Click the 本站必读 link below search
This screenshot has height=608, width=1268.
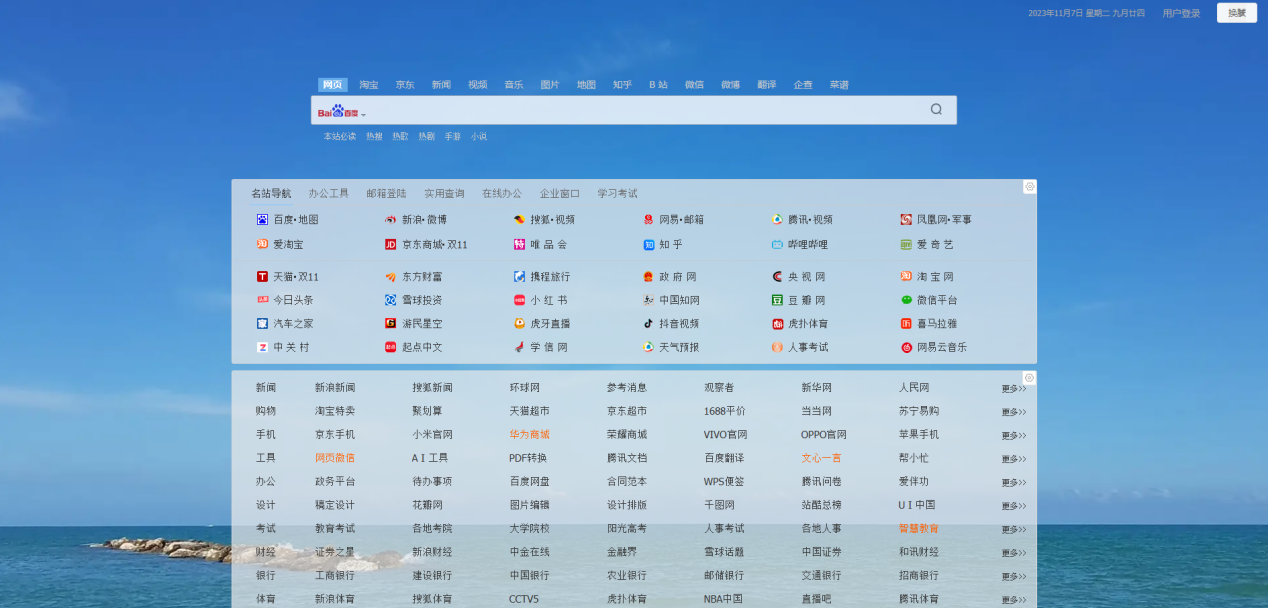coord(339,136)
